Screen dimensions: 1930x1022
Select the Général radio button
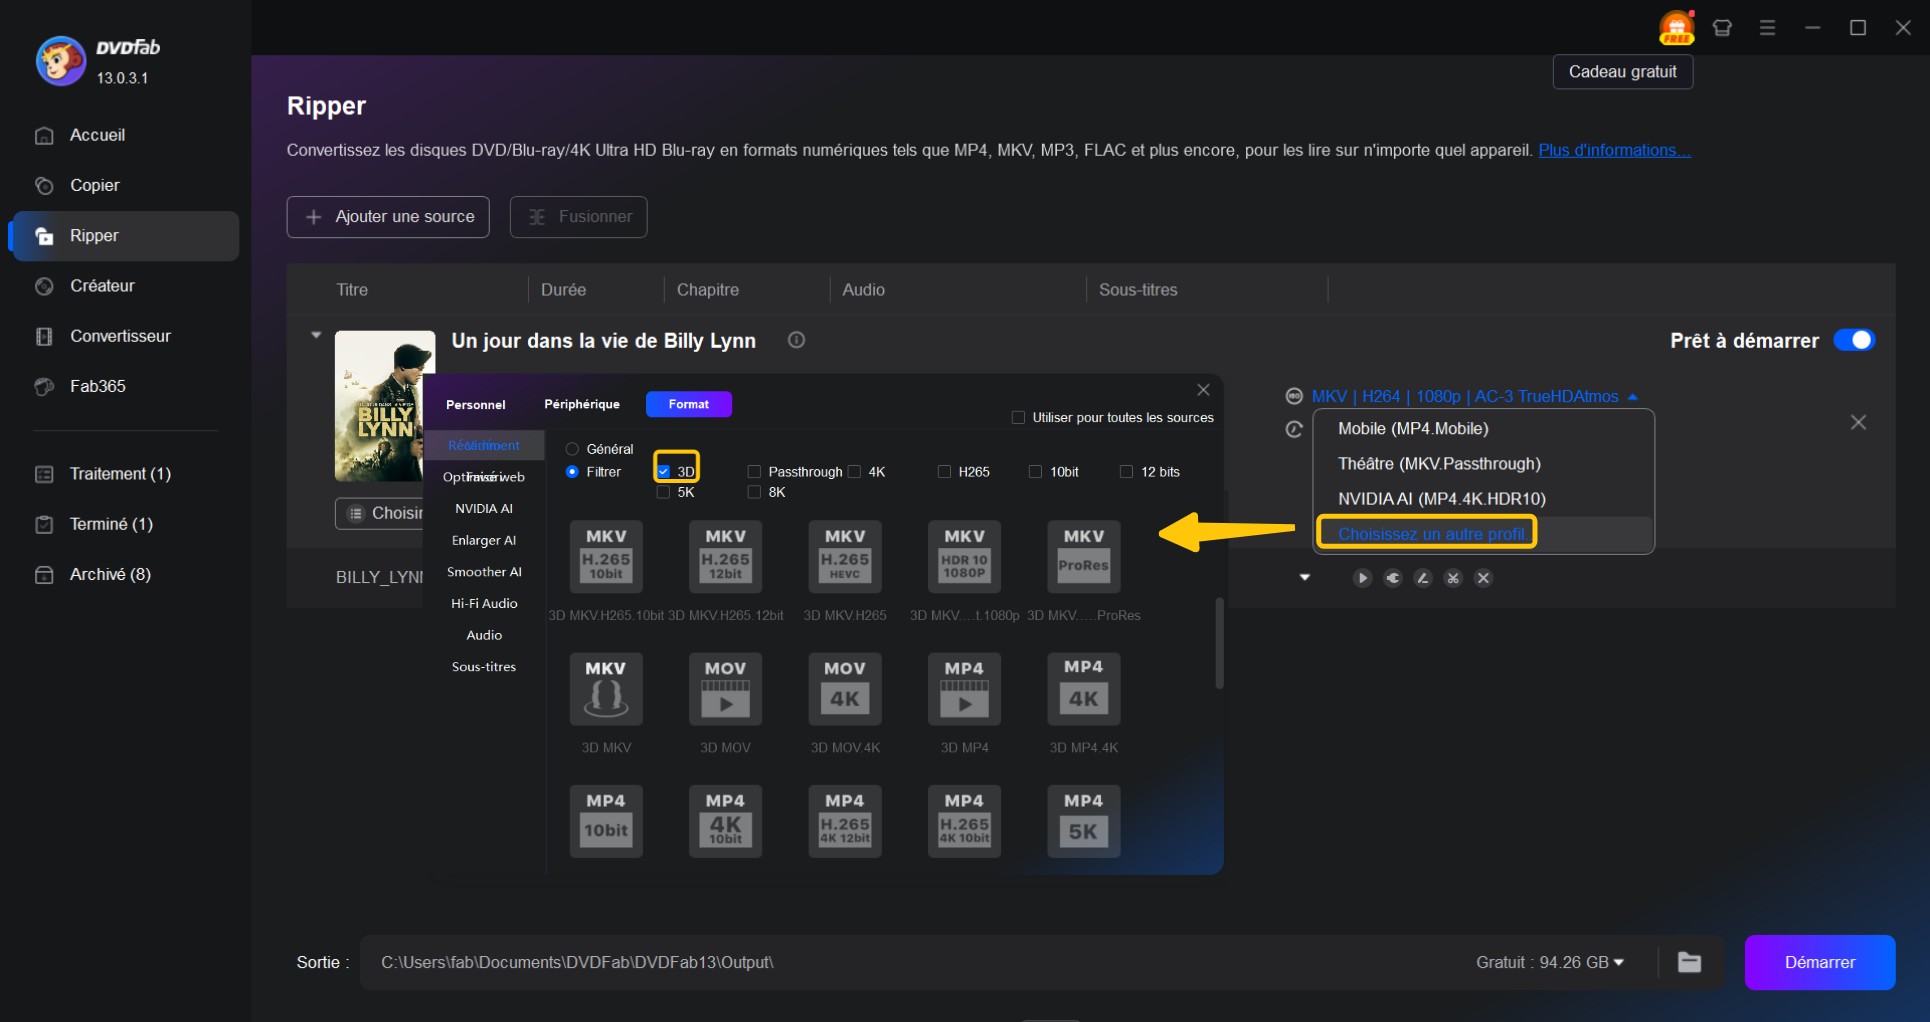coord(573,449)
